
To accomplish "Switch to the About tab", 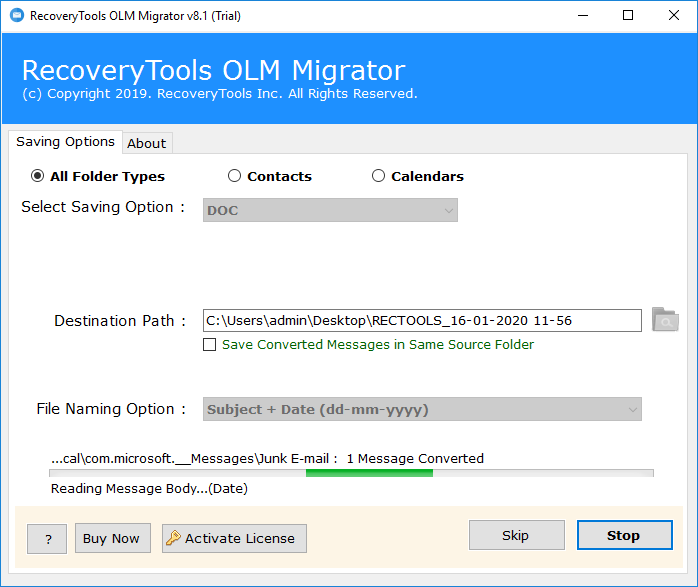I will (x=147, y=143).
